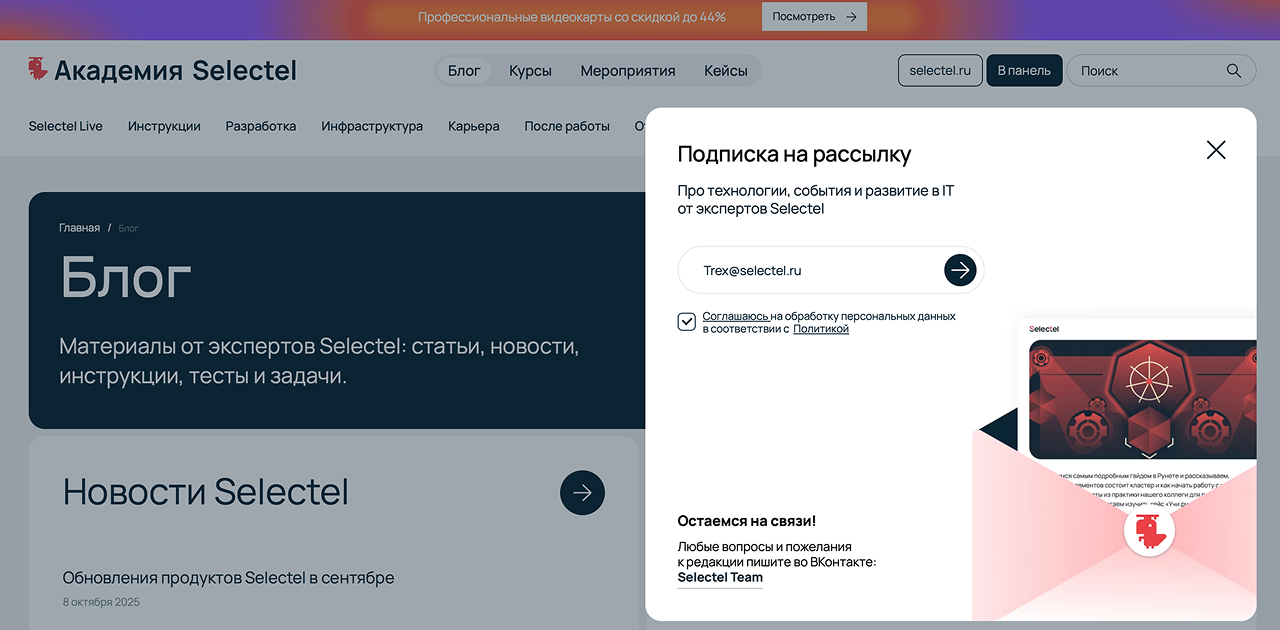Click the В панель button
The image size is (1280, 630).
click(1024, 70)
